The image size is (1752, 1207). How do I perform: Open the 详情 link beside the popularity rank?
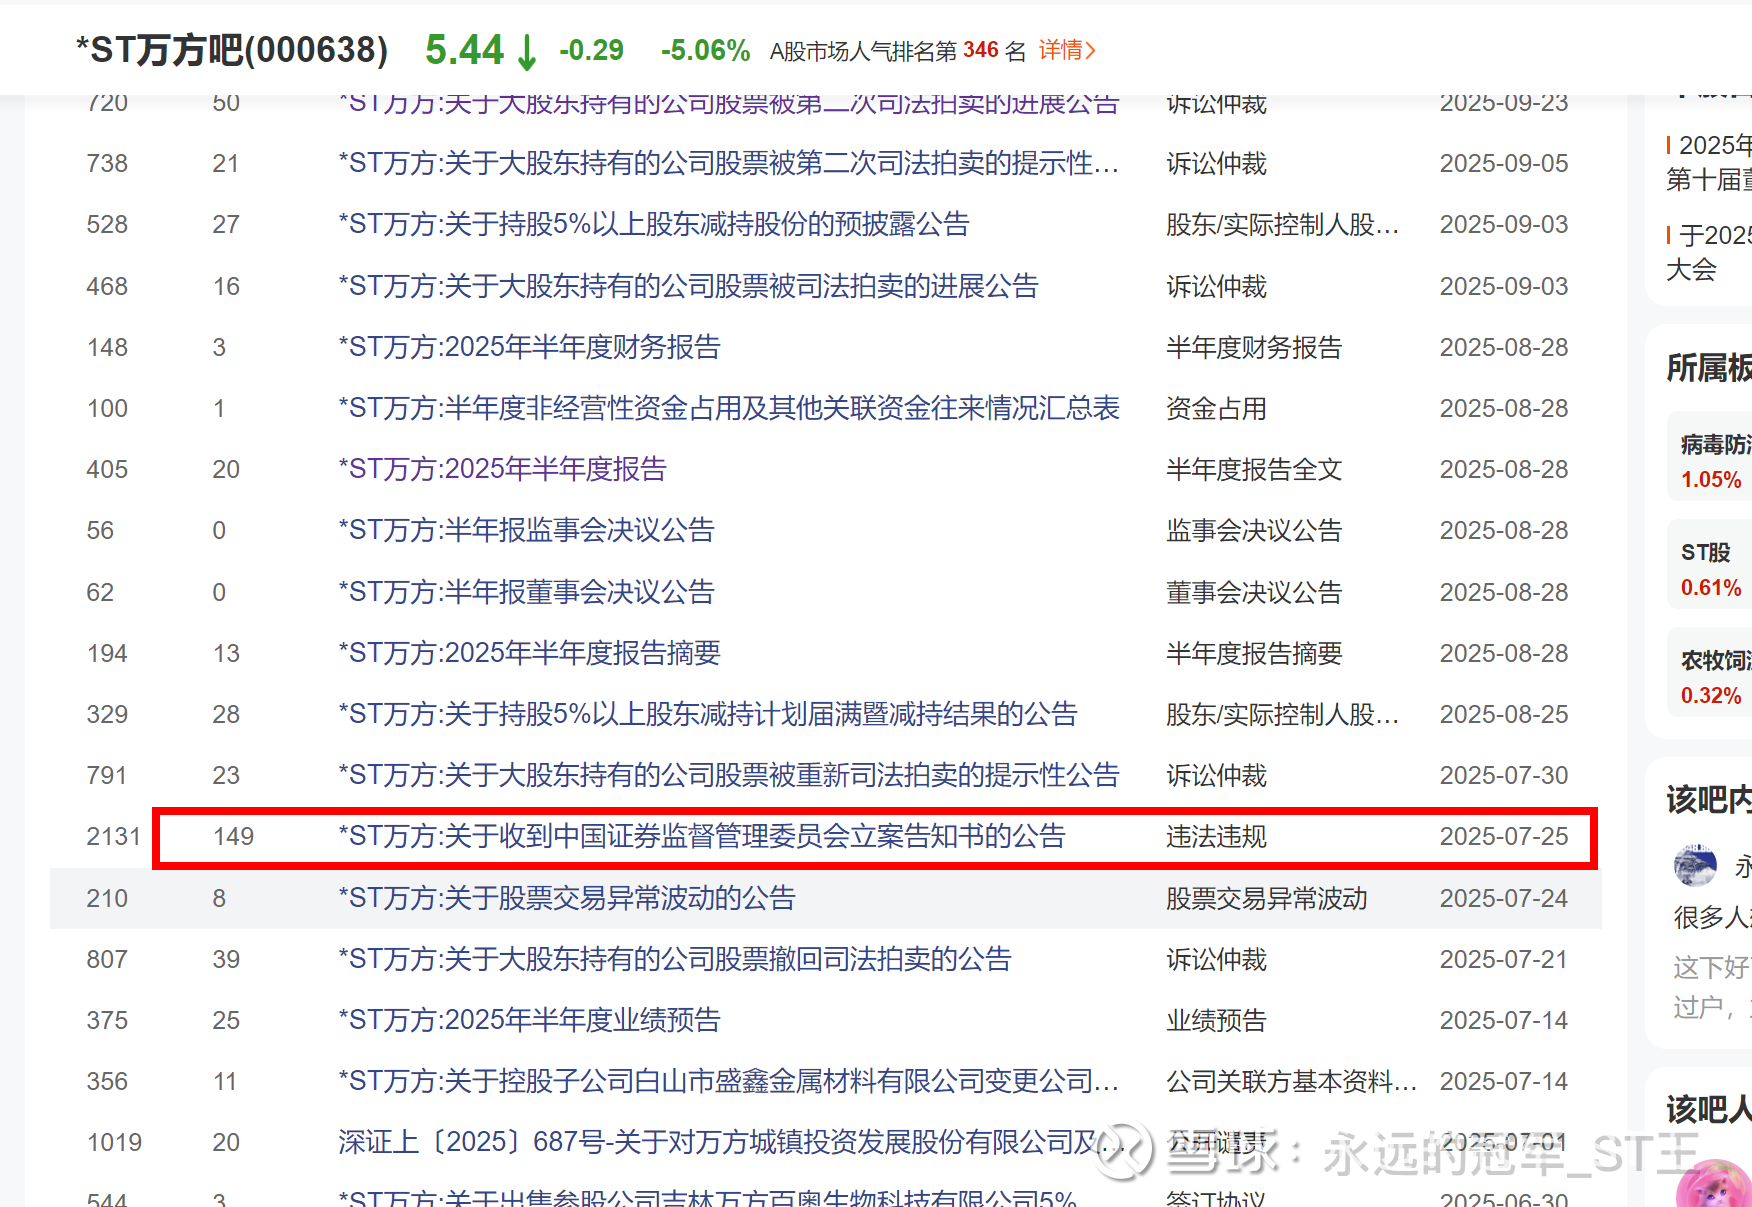pyautogui.click(x=1067, y=50)
